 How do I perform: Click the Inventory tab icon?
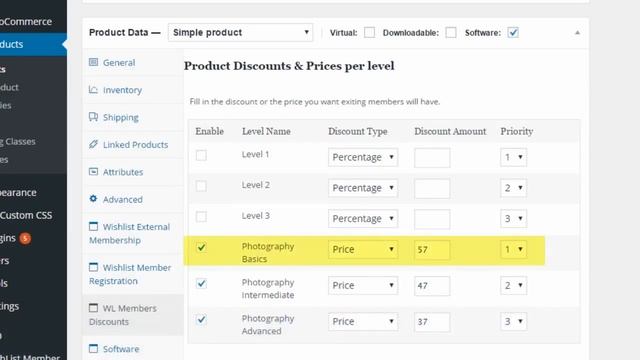click(93, 89)
